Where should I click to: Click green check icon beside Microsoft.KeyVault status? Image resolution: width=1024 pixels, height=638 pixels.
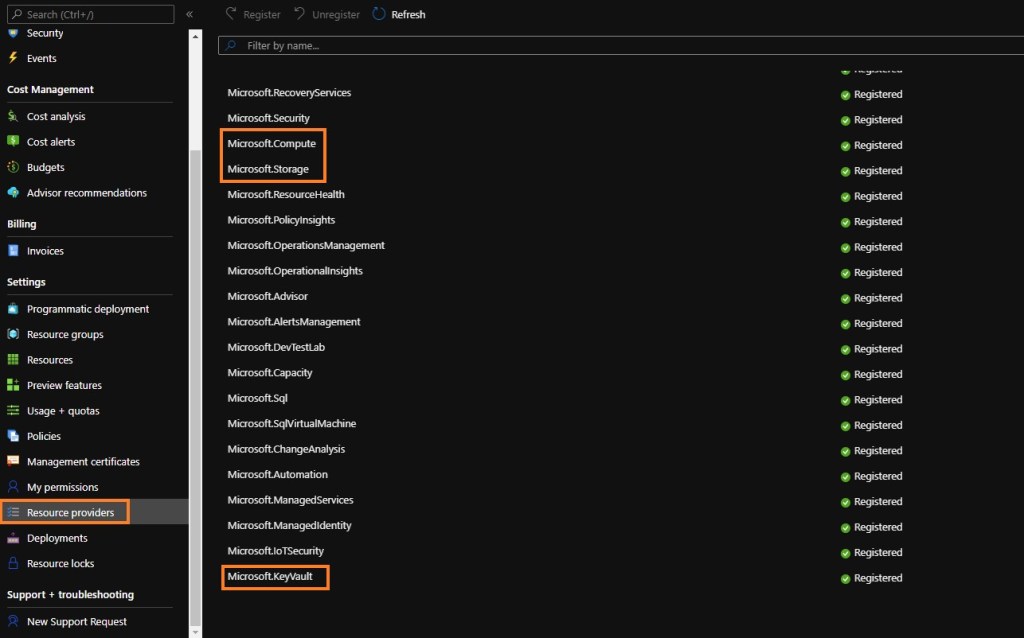845,579
